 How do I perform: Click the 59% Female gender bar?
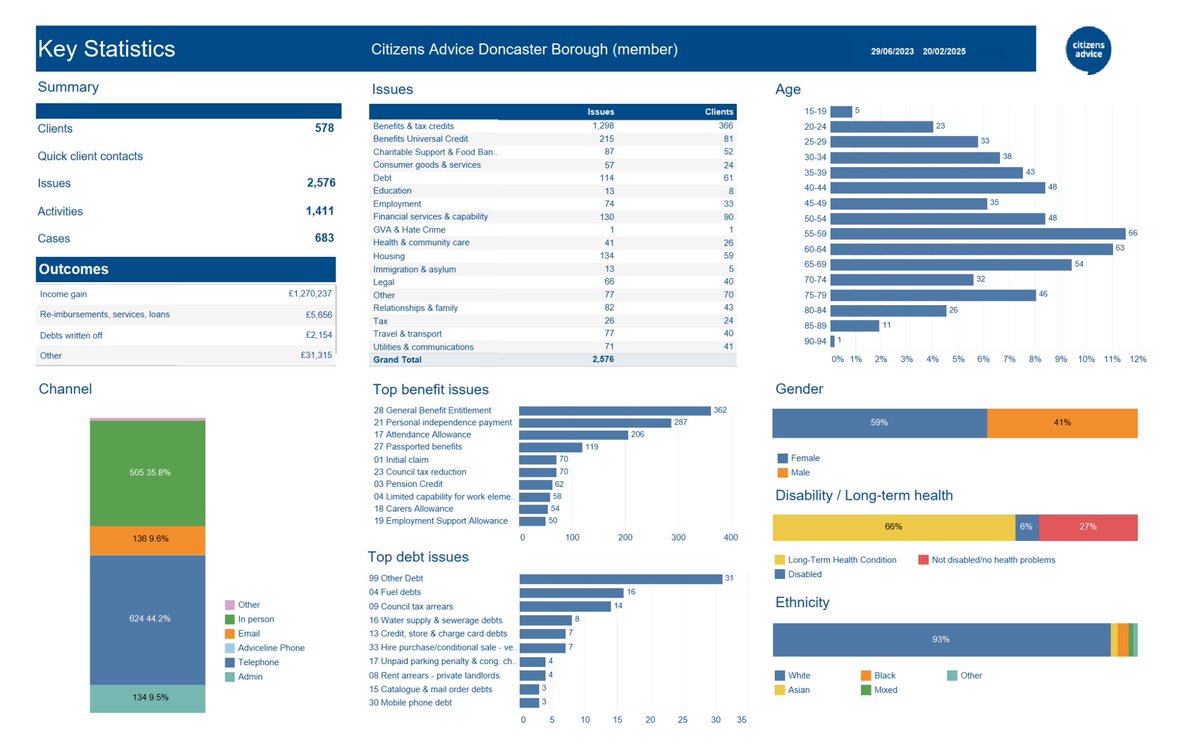point(880,423)
